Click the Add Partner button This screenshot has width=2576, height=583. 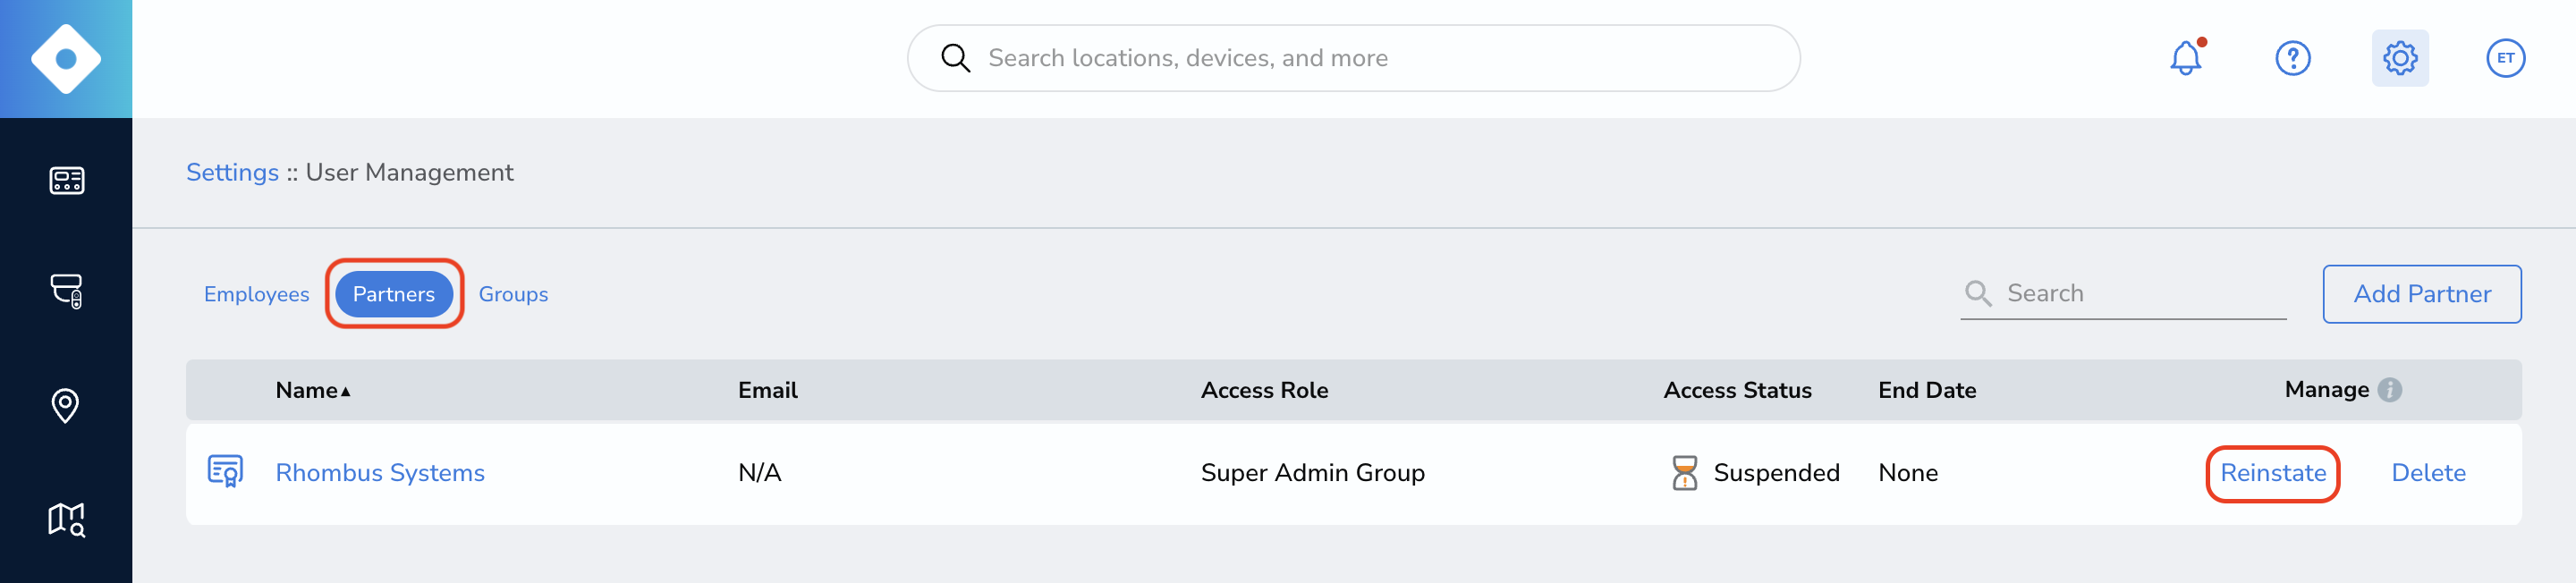(x=2421, y=294)
